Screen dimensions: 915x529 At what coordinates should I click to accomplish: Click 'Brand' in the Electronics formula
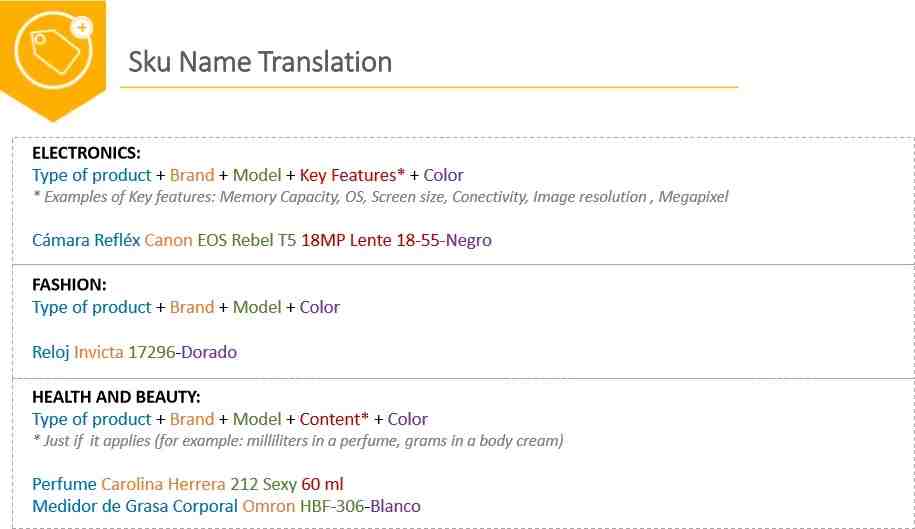(x=192, y=175)
